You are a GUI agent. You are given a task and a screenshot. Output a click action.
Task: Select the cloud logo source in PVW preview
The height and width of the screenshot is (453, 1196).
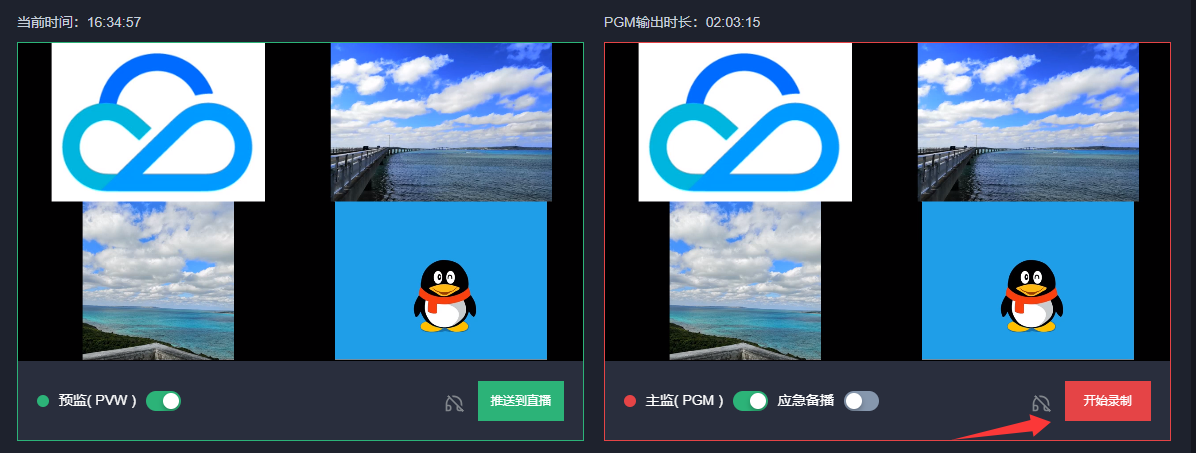click(x=158, y=122)
